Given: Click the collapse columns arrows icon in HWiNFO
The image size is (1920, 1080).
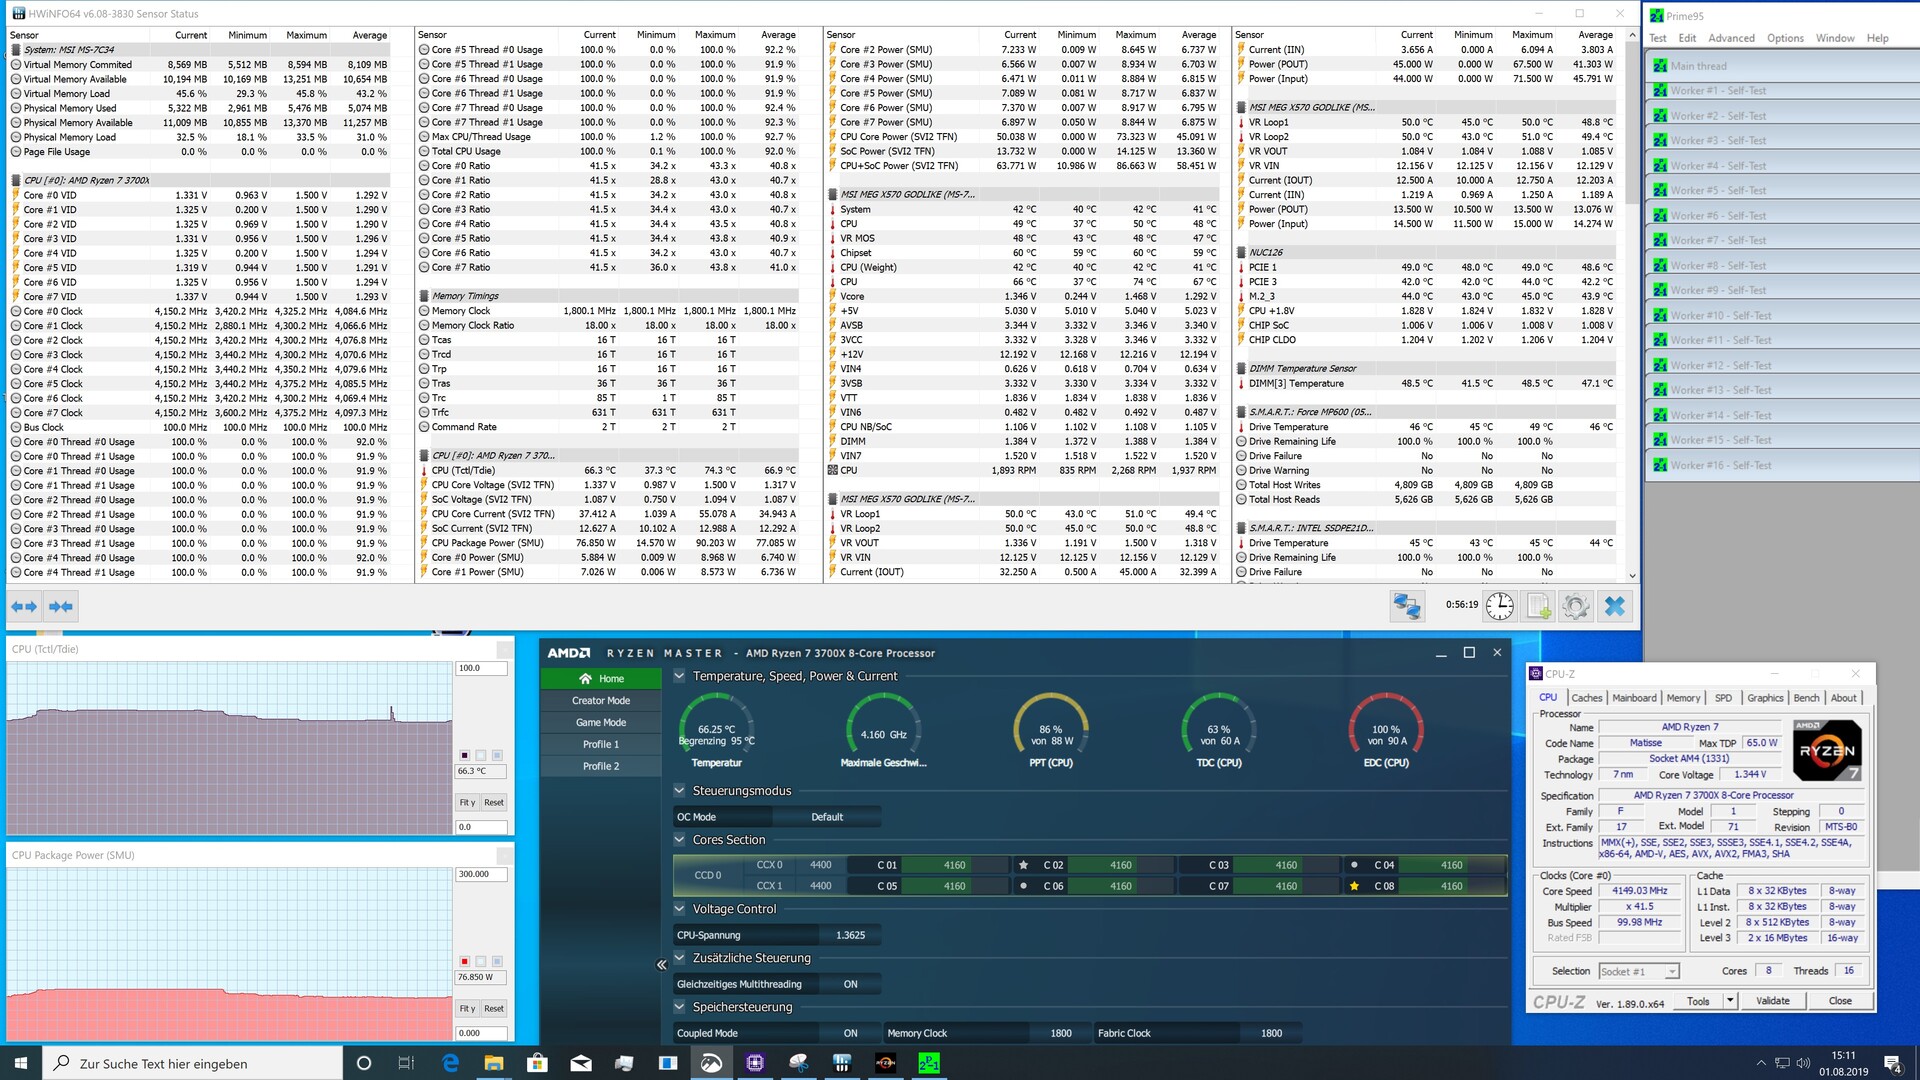Looking at the screenshot, I should point(61,606).
